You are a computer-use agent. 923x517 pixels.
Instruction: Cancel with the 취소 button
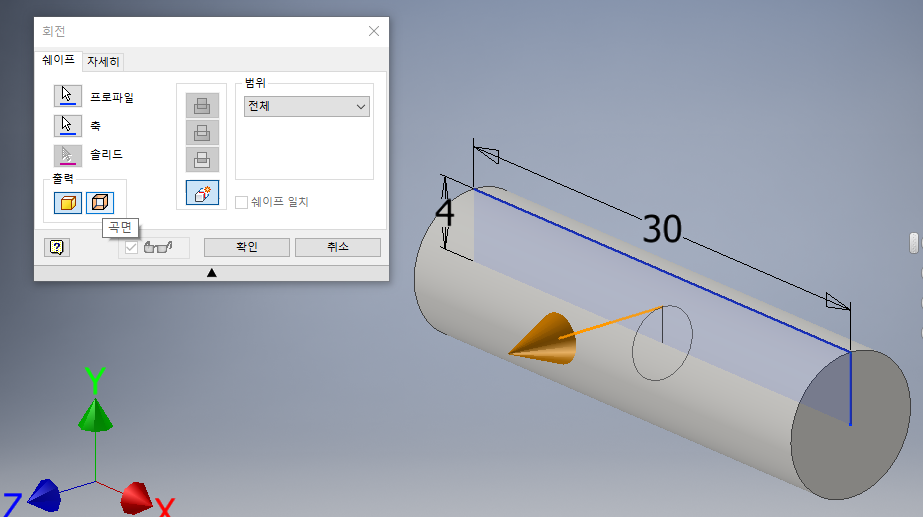[338, 247]
